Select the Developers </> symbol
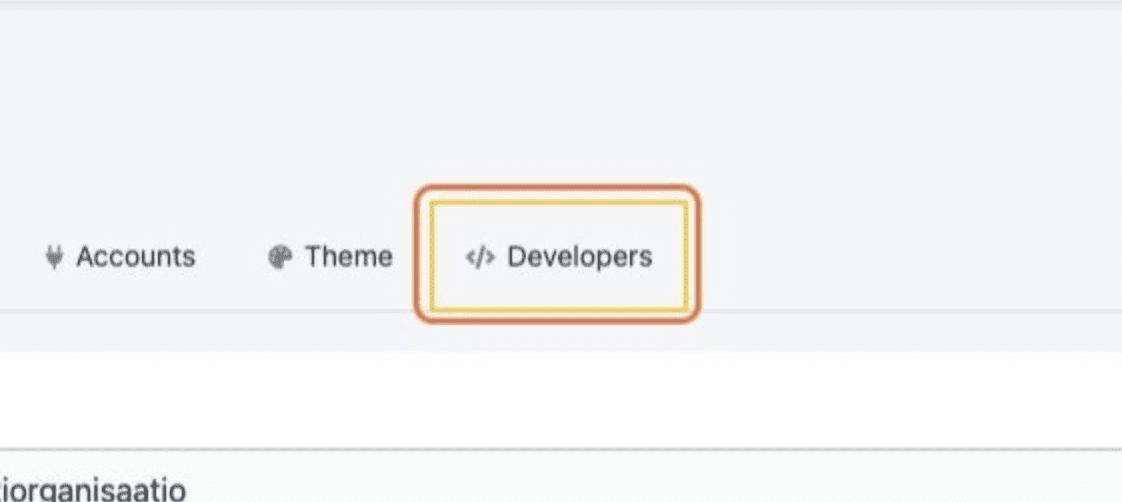1122x502 pixels. [480, 257]
